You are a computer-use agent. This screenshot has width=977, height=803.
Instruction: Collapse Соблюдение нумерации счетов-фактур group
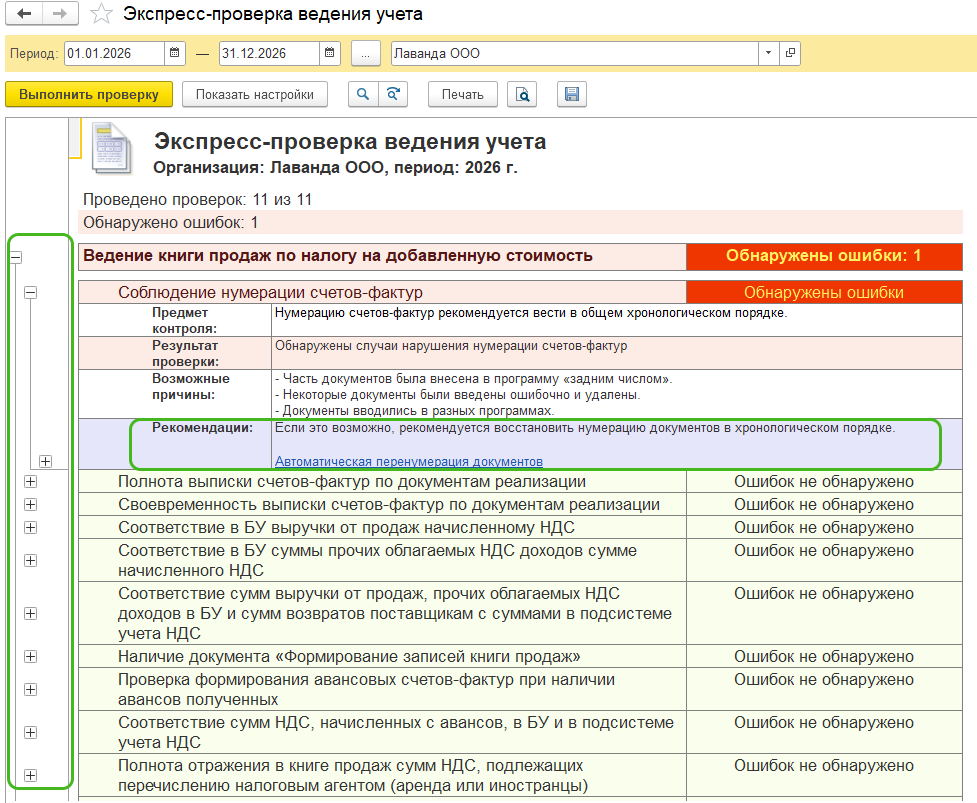pos(30,293)
